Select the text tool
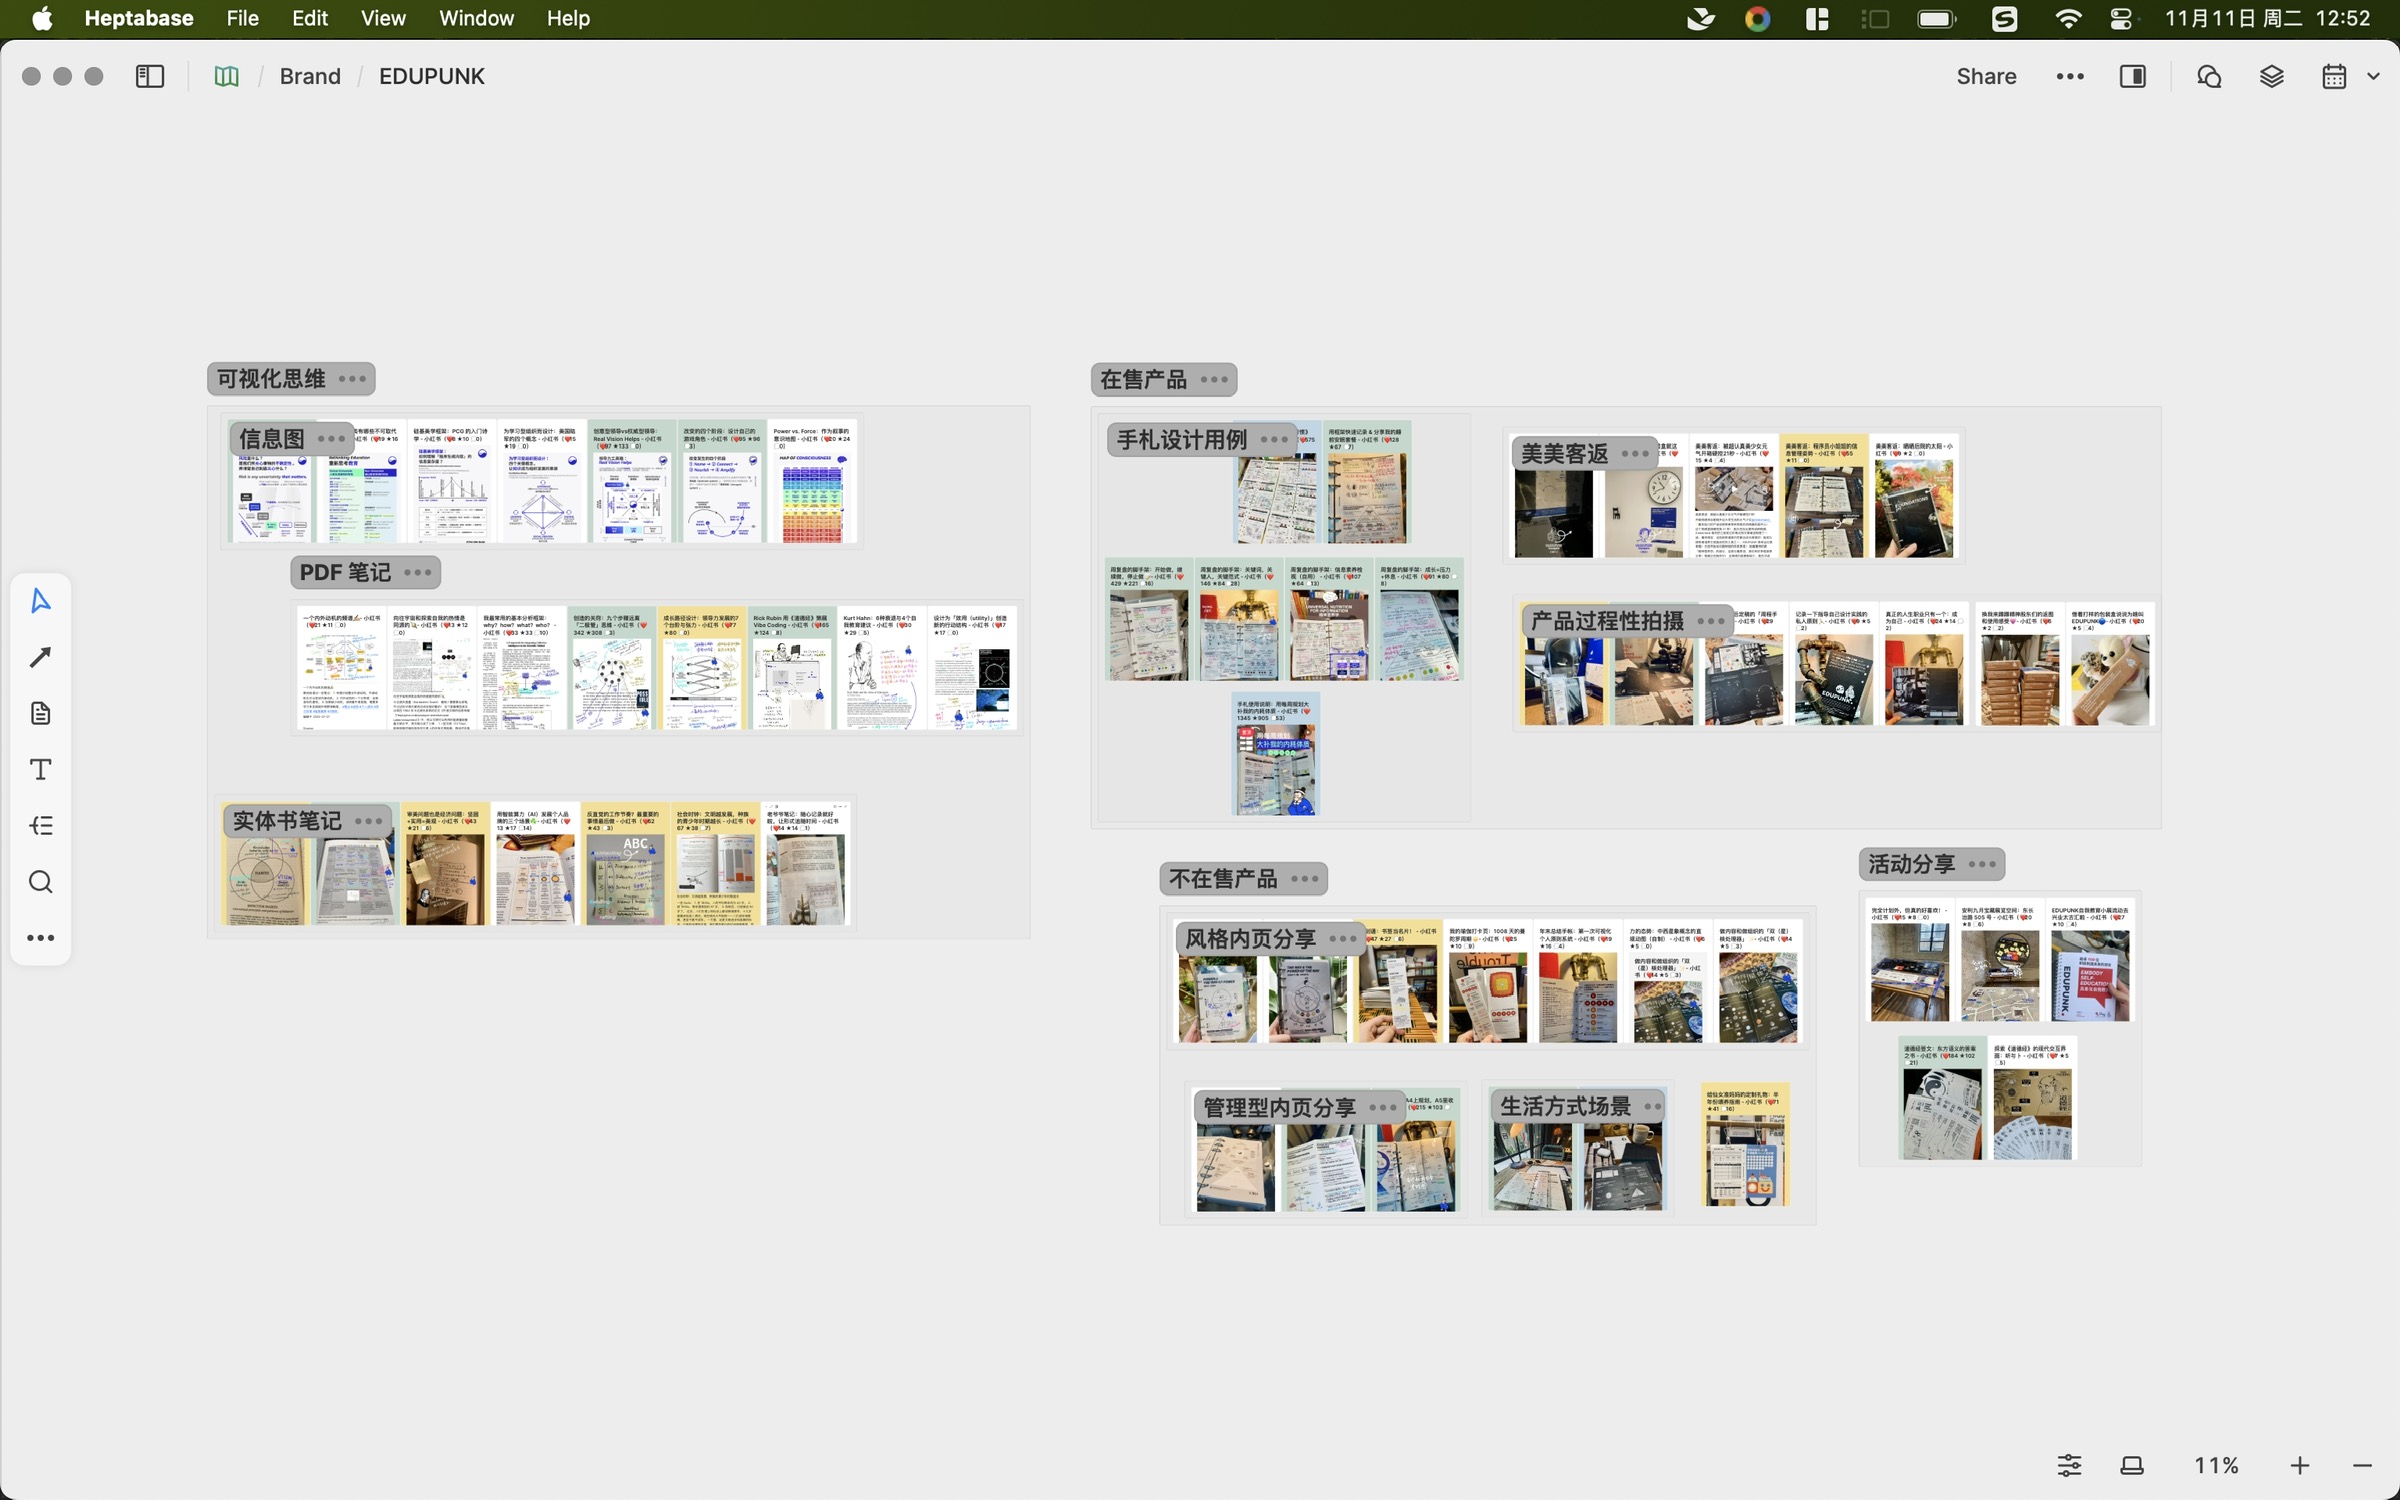This screenshot has height=1500, width=2400. 40,769
